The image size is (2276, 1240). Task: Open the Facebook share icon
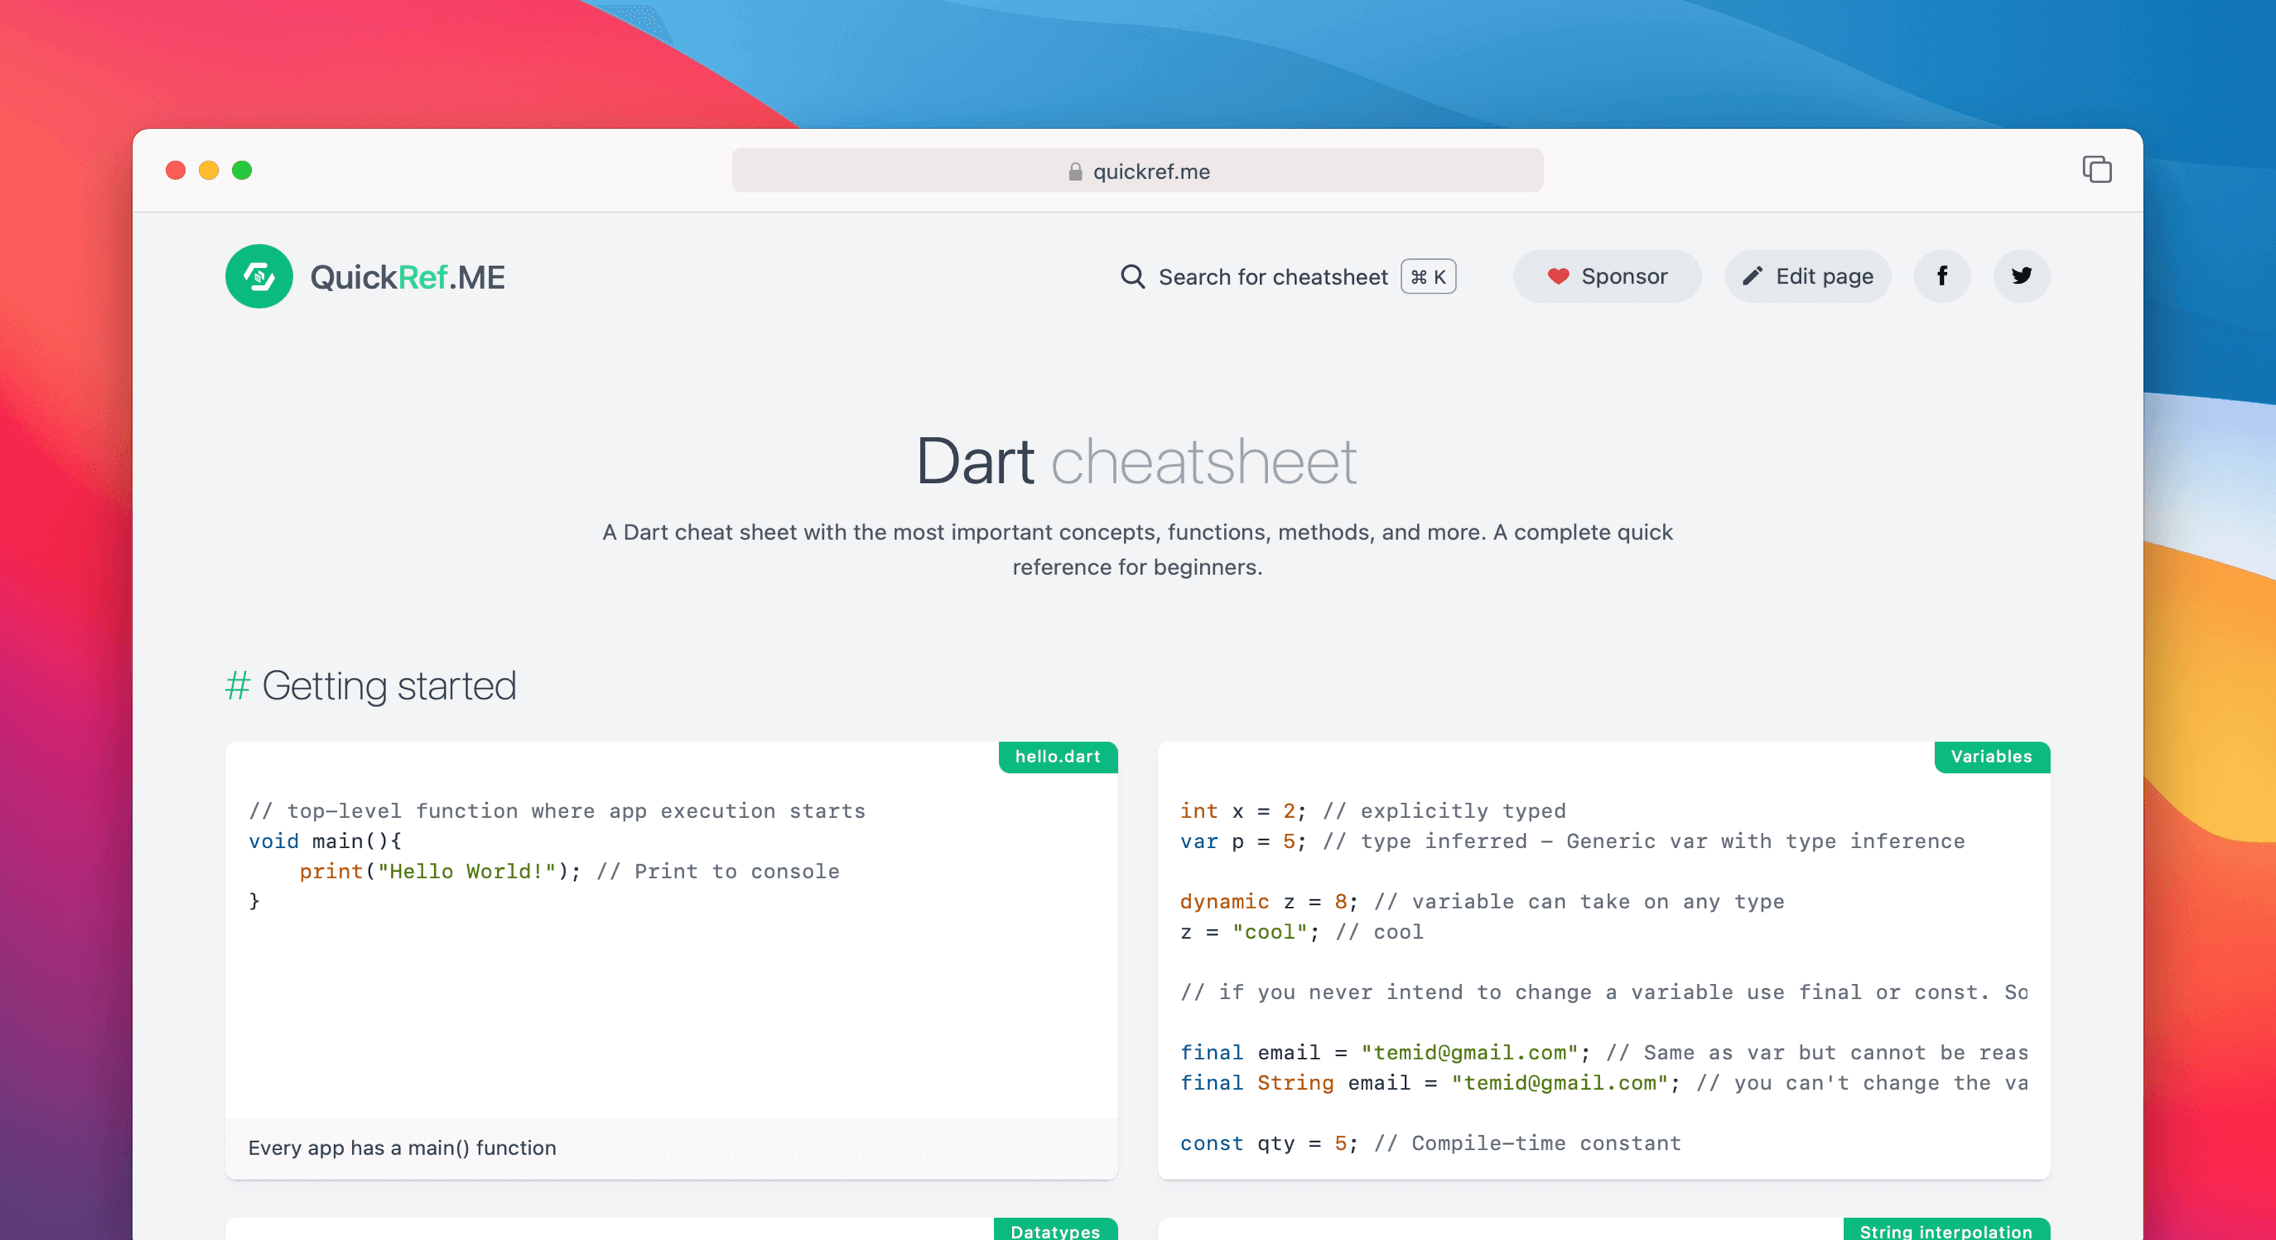point(1943,276)
